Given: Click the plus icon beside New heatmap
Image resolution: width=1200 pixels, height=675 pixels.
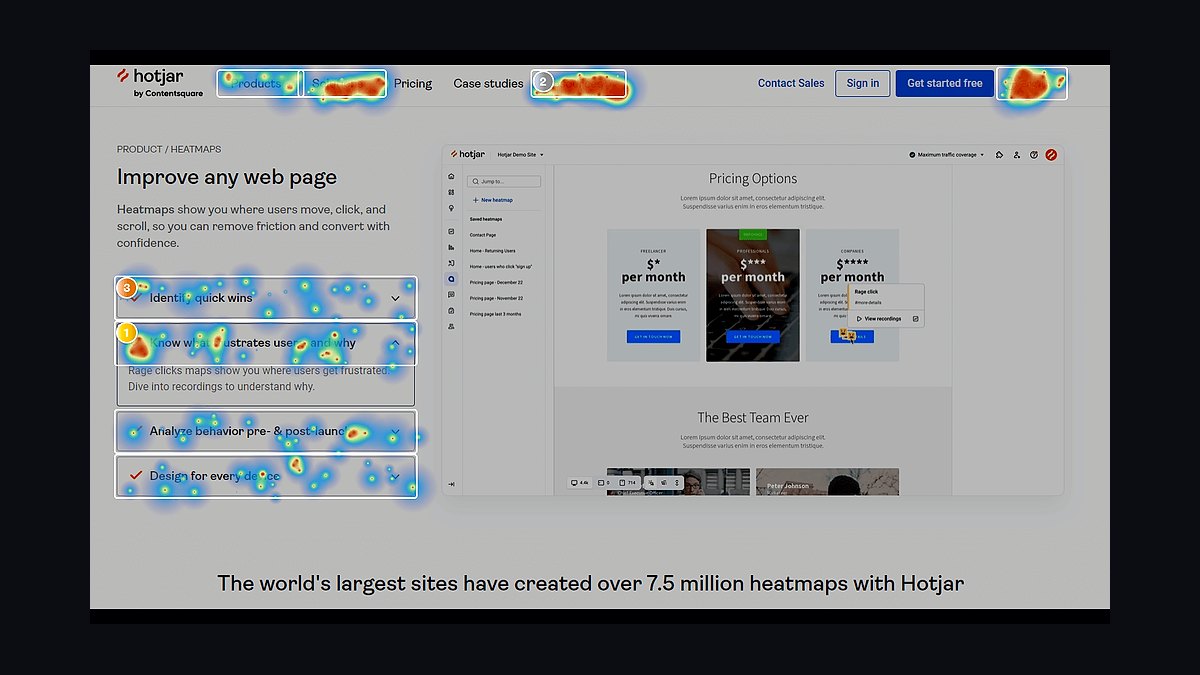Looking at the screenshot, I should pos(475,200).
